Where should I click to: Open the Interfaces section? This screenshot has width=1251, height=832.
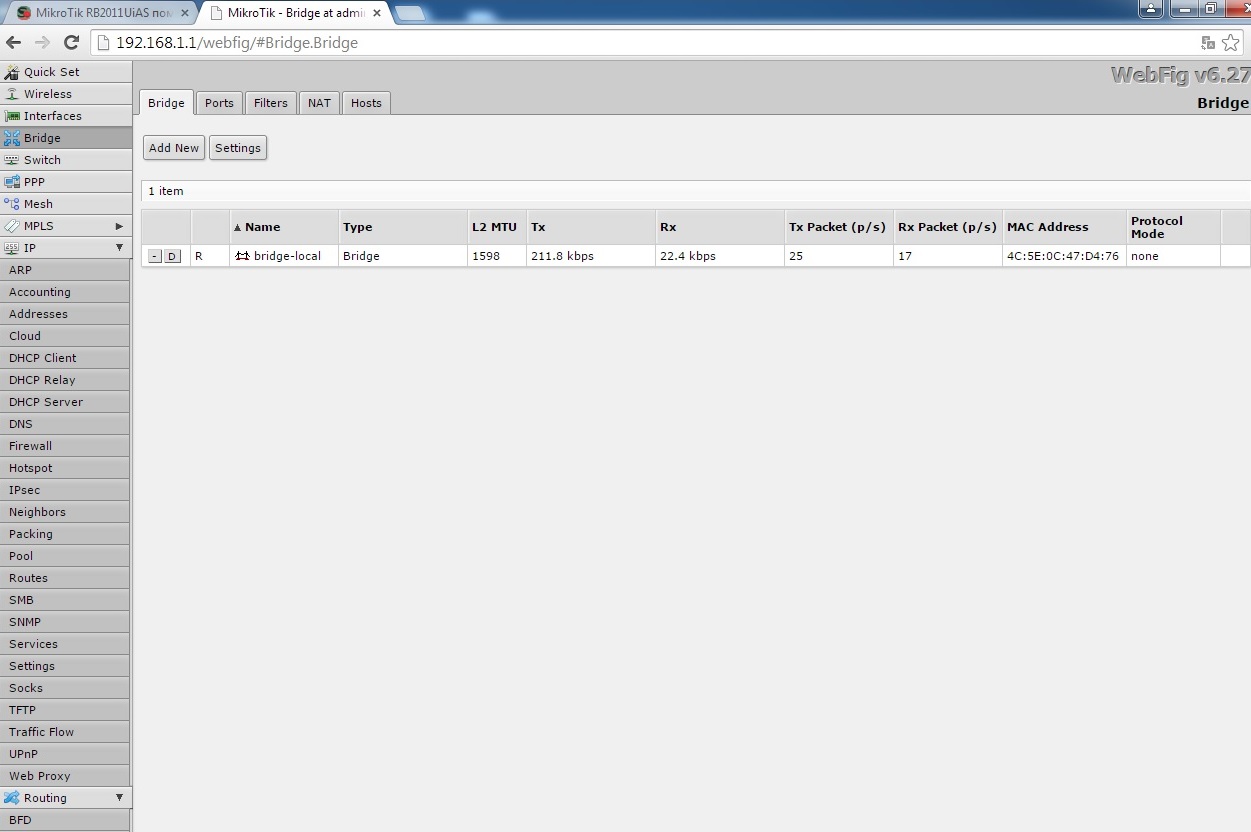(65, 116)
